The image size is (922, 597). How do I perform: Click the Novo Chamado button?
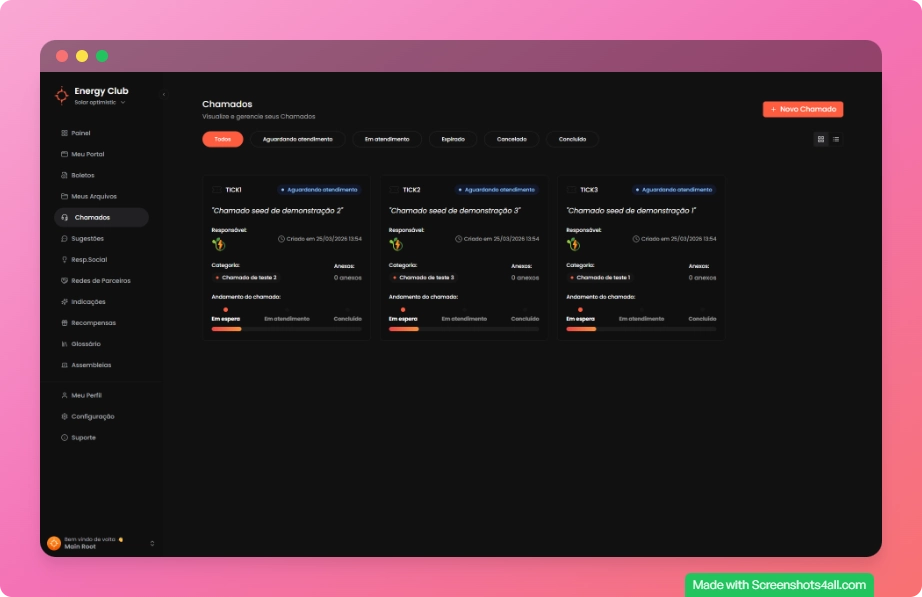coord(803,109)
